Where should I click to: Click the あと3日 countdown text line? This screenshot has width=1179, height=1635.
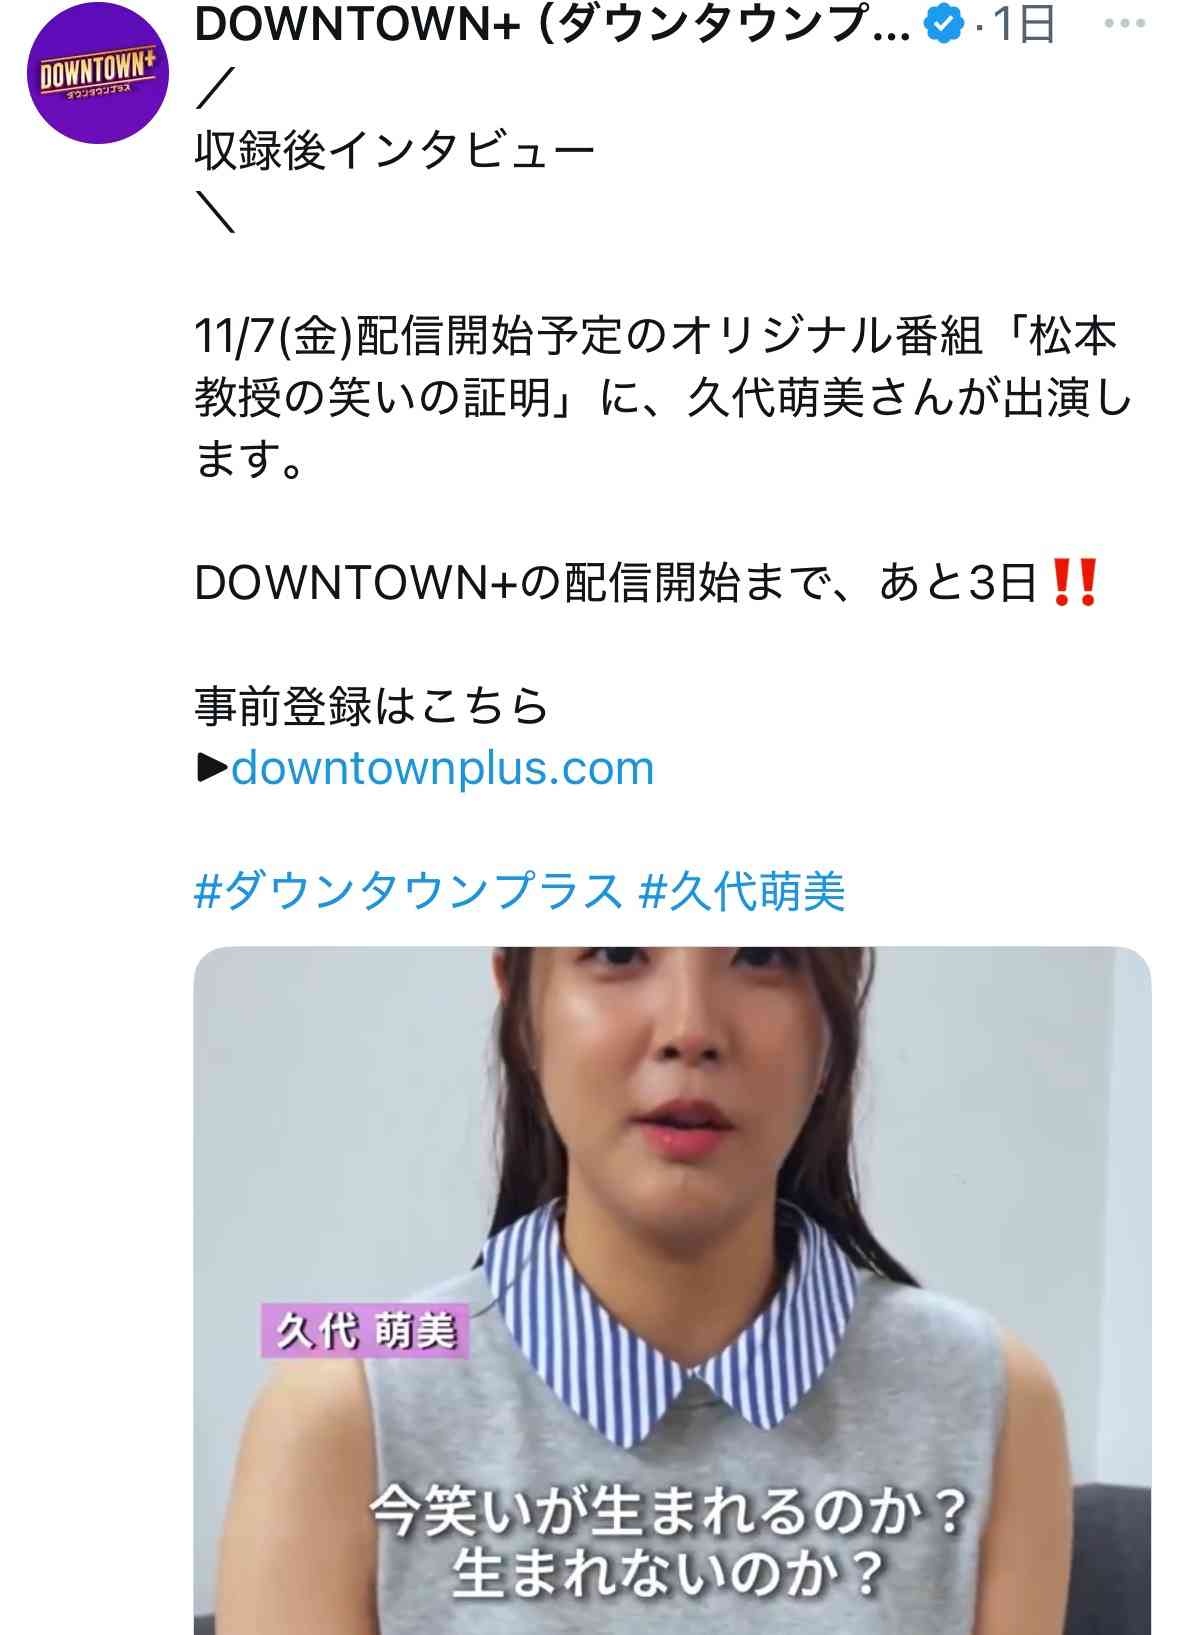[x=646, y=582]
